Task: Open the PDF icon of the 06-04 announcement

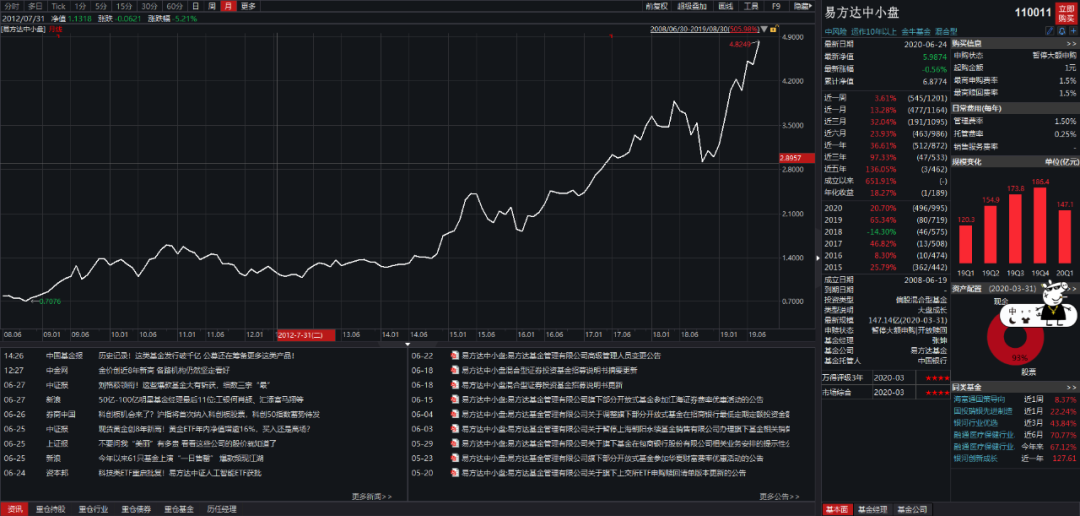Action: pyautogui.click(x=454, y=415)
